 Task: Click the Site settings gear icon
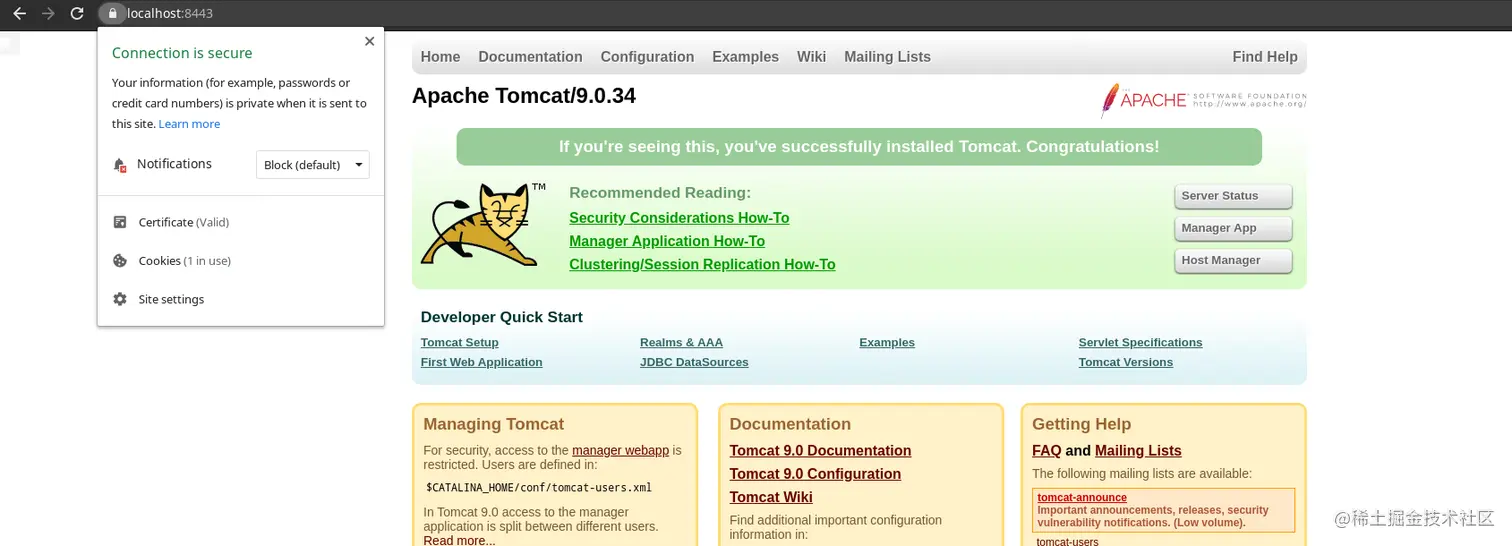point(120,299)
